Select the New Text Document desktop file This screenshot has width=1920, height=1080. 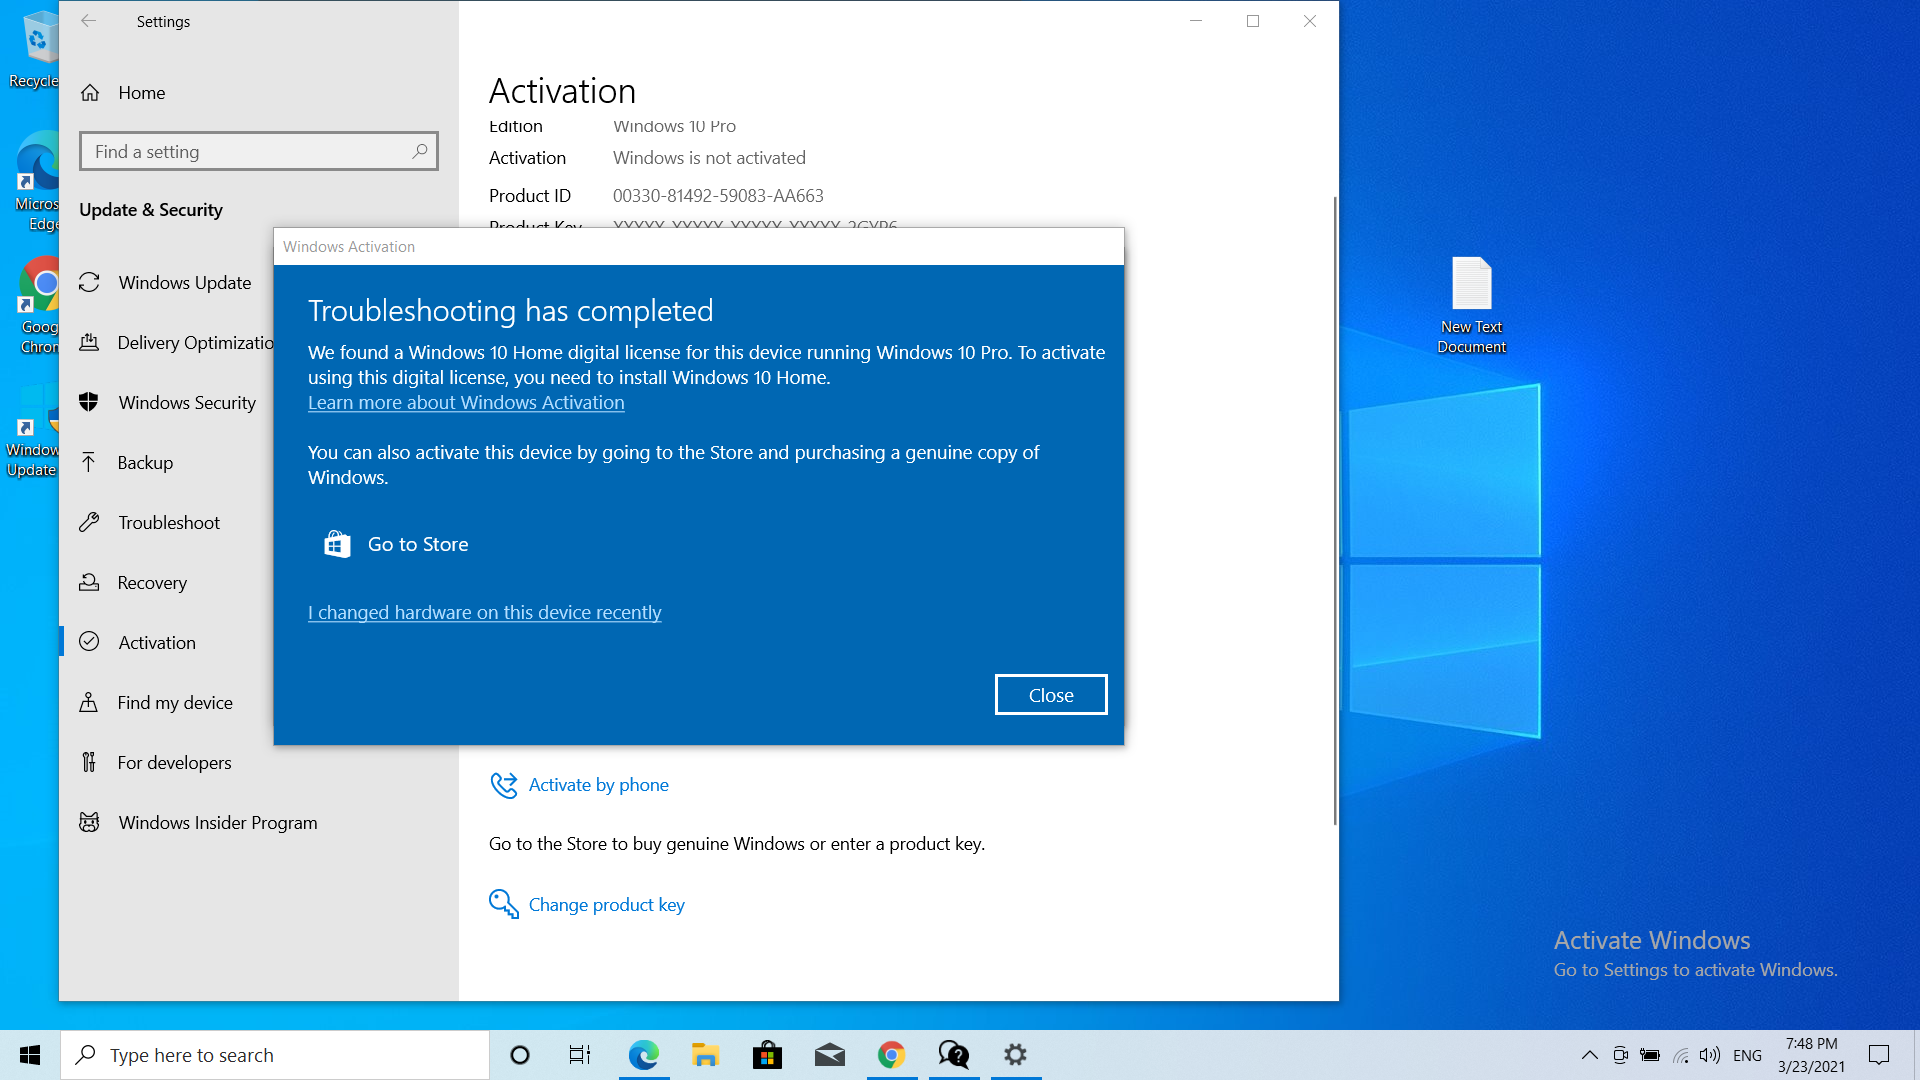[1471, 305]
